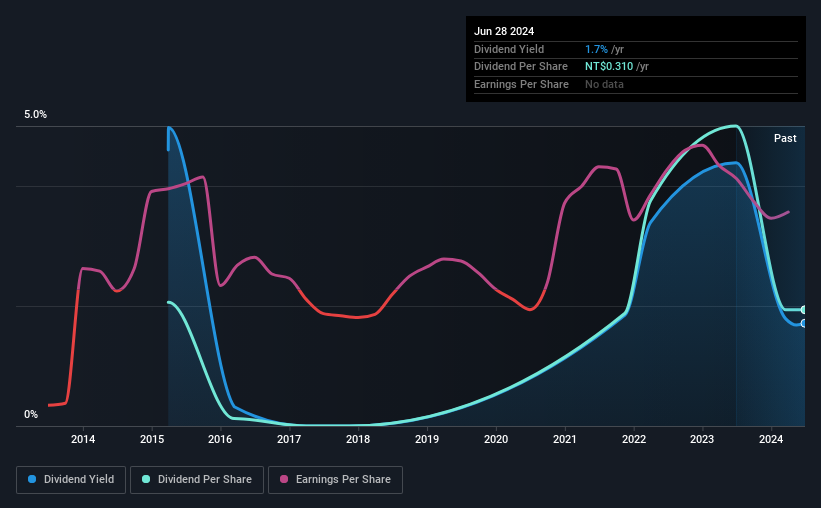Toggle the Earnings Per Share legend button
Viewport: 821px width, 508px height.
[x=335, y=480]
